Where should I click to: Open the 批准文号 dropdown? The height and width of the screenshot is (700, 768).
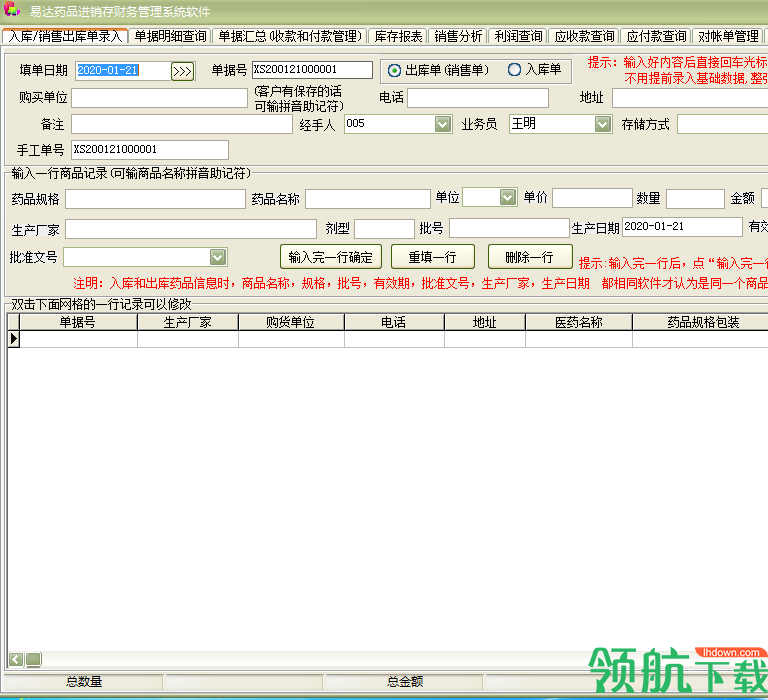(218, 257)
